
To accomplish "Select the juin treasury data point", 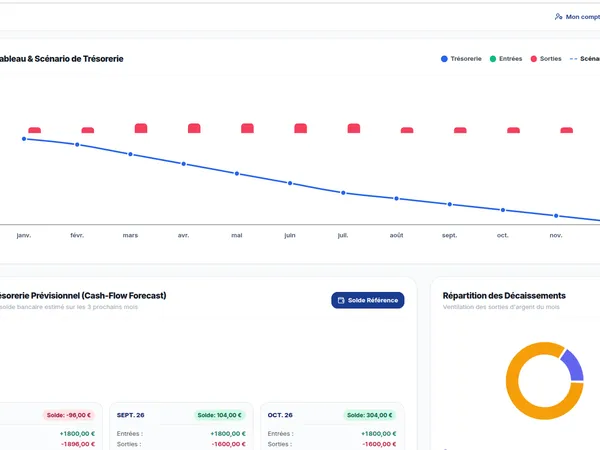I will pos(290,183).
